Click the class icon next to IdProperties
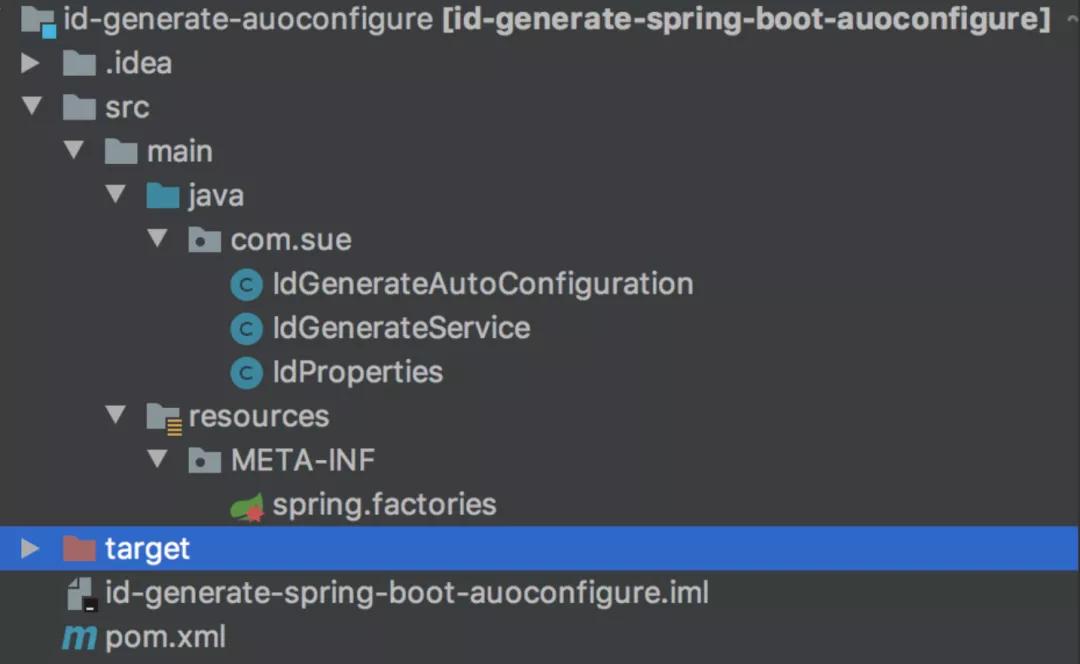 tap(246, 372)
